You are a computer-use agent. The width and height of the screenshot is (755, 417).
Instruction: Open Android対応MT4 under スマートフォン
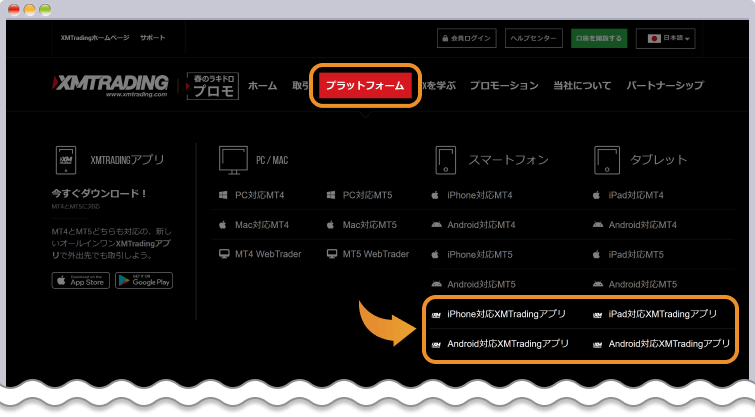(x=481, y=225)
